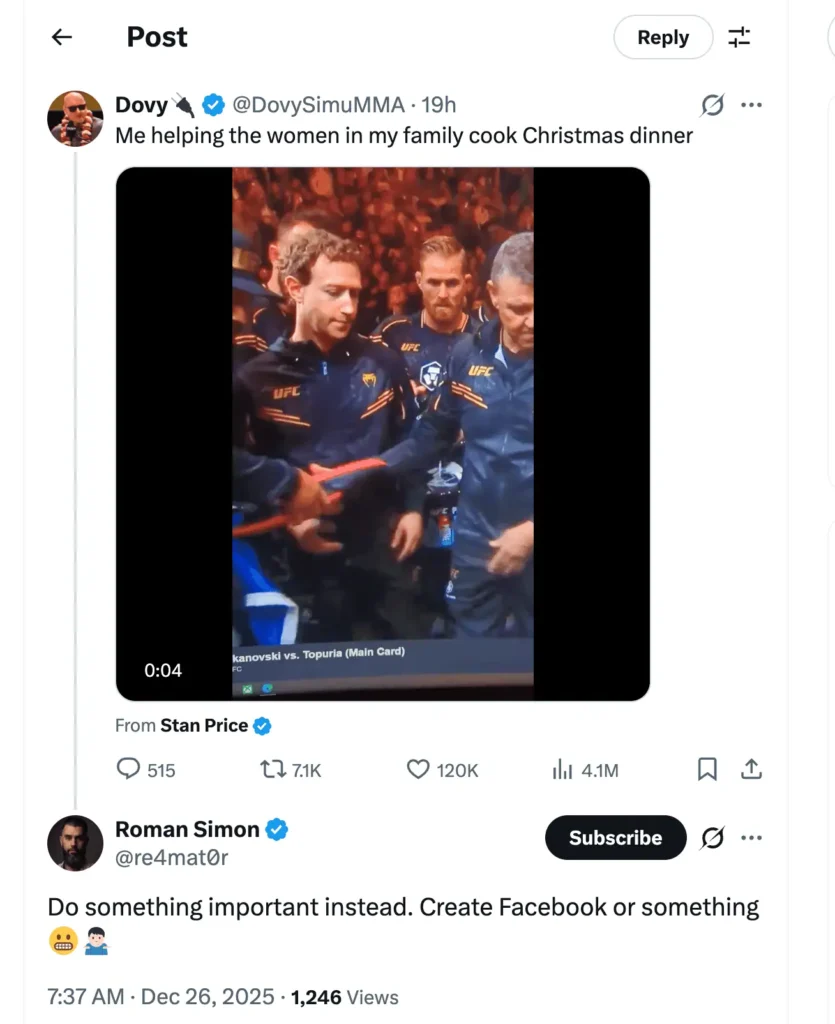Tap the back arrow to leave the post

[61, 37]
